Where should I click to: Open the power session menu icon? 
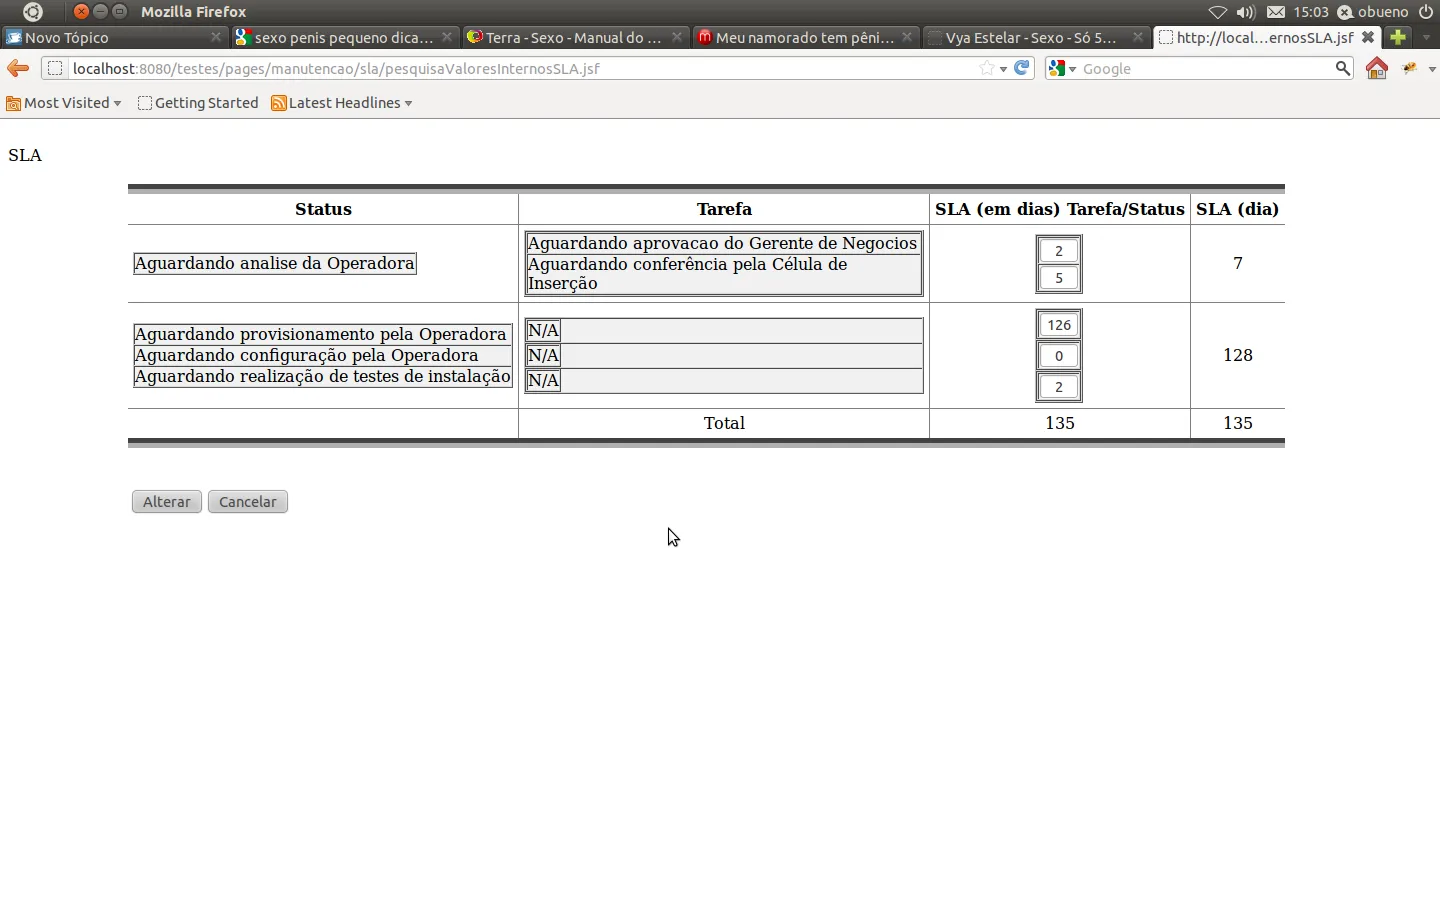coord(1426,12)
